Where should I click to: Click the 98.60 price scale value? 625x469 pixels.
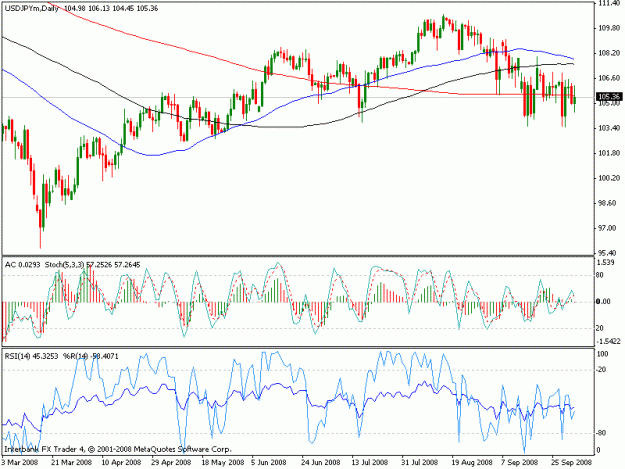point(609,203)
